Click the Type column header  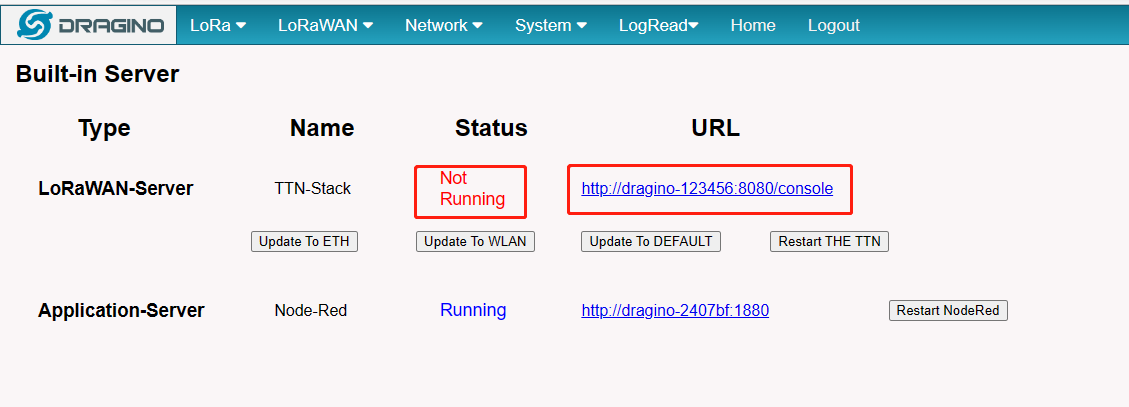pos(104,128)
